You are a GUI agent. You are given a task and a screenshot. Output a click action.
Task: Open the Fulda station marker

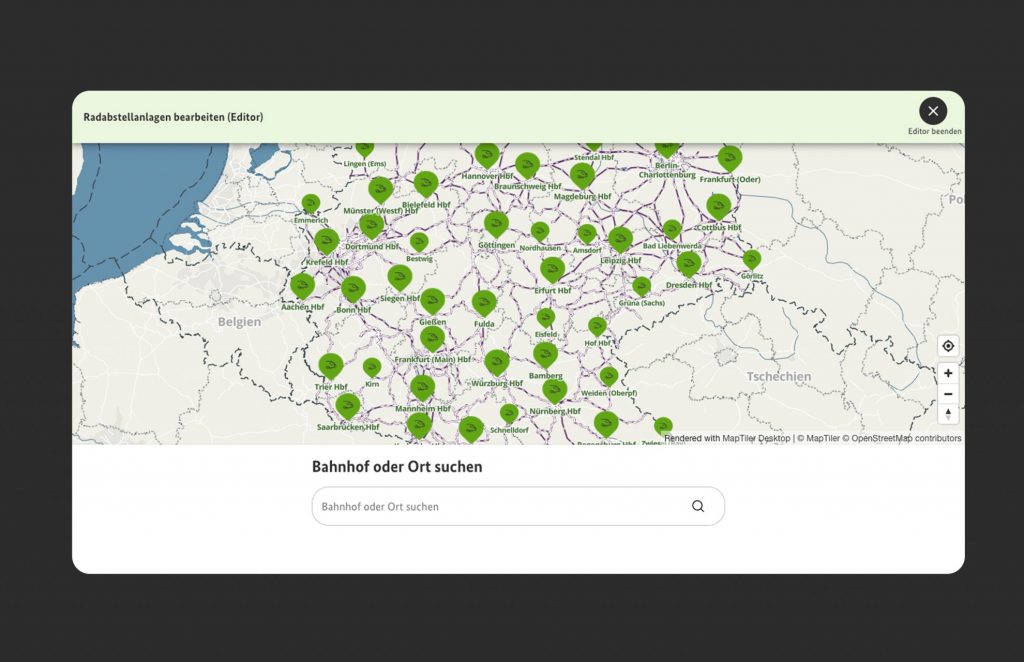coord(484,303)
